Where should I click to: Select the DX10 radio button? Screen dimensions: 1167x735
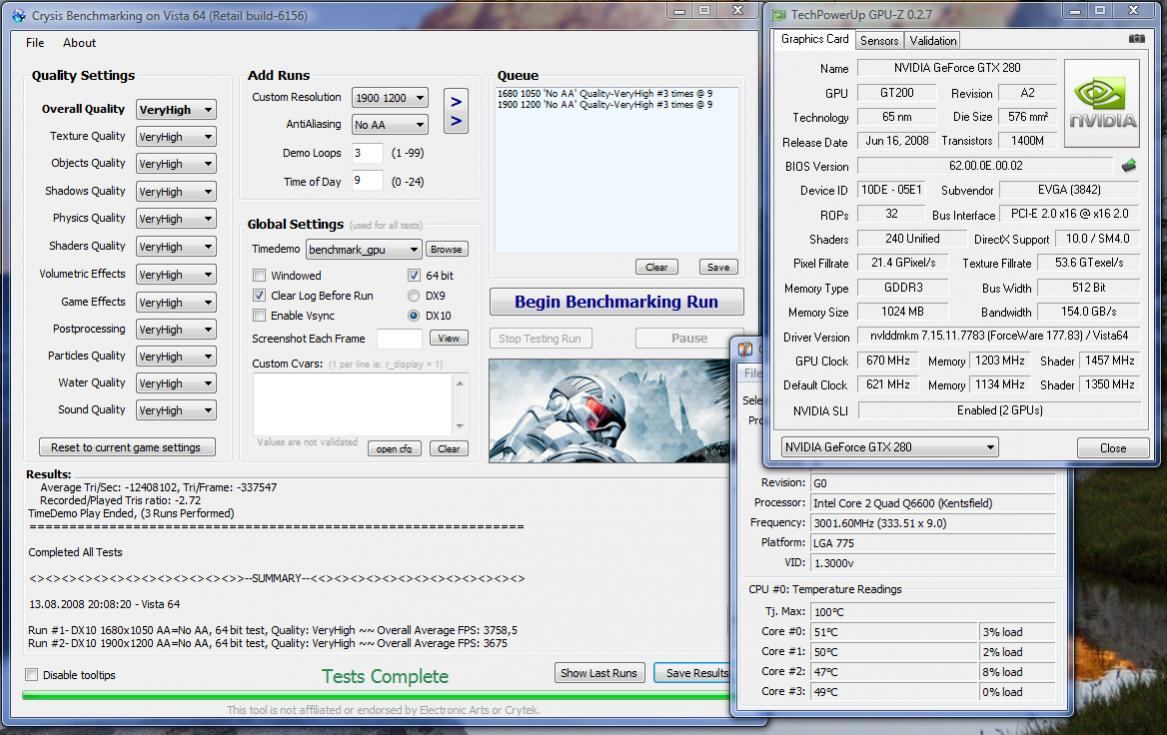click(x=414, y=315)
